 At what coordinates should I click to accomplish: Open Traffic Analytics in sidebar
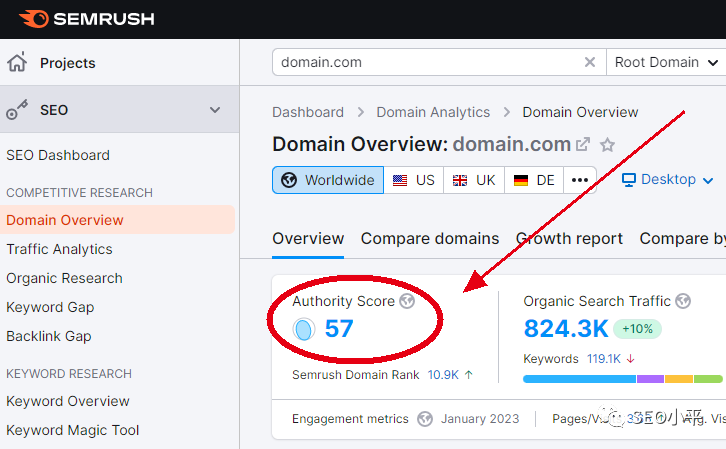point(59,249)
